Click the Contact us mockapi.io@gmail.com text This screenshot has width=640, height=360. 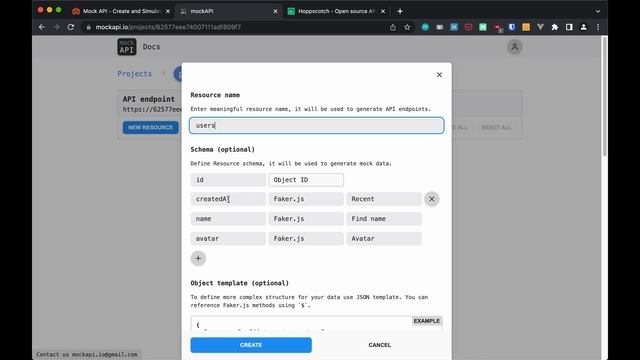click(x=87, y=354)
